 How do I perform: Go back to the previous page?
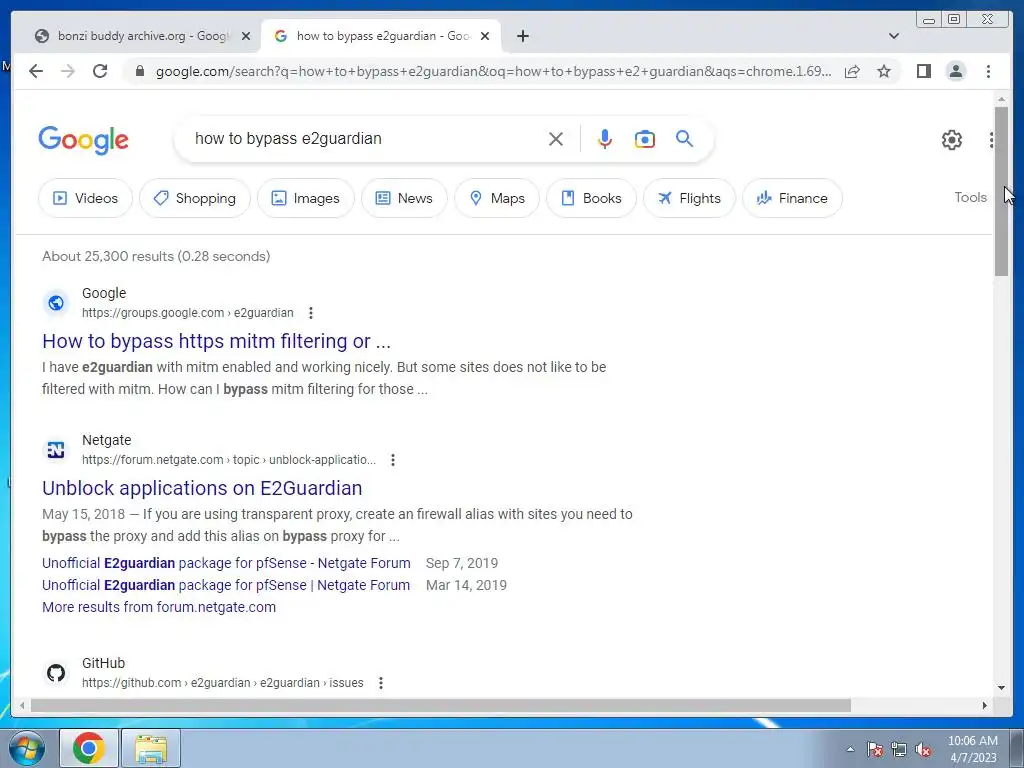(36, 71)
